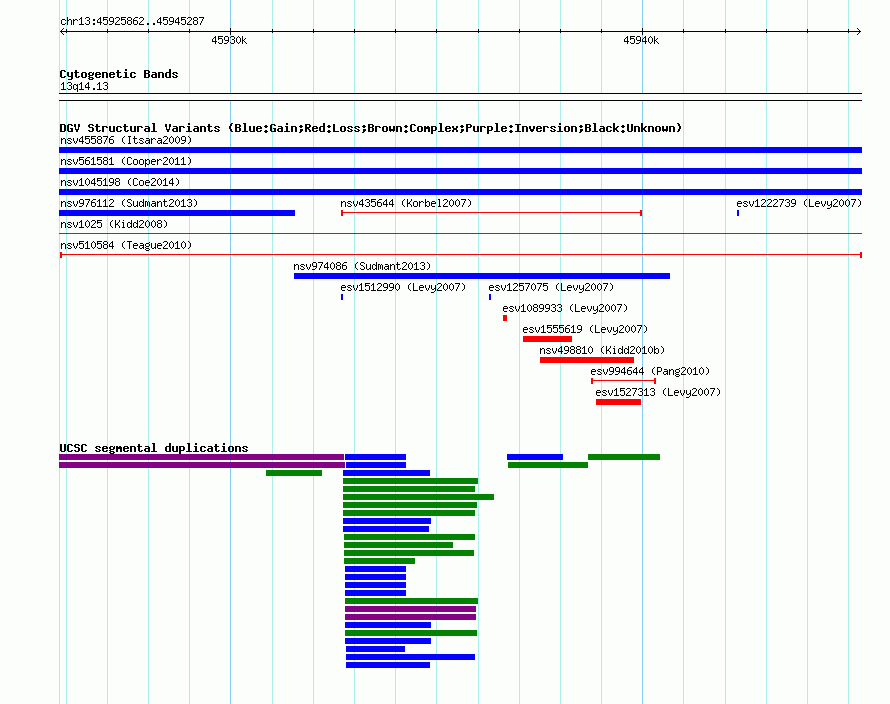Select the nsv498810 (Kidd2010b) label
The height and width of the screenshot is (704, 890).
click(x=602, y=350)
